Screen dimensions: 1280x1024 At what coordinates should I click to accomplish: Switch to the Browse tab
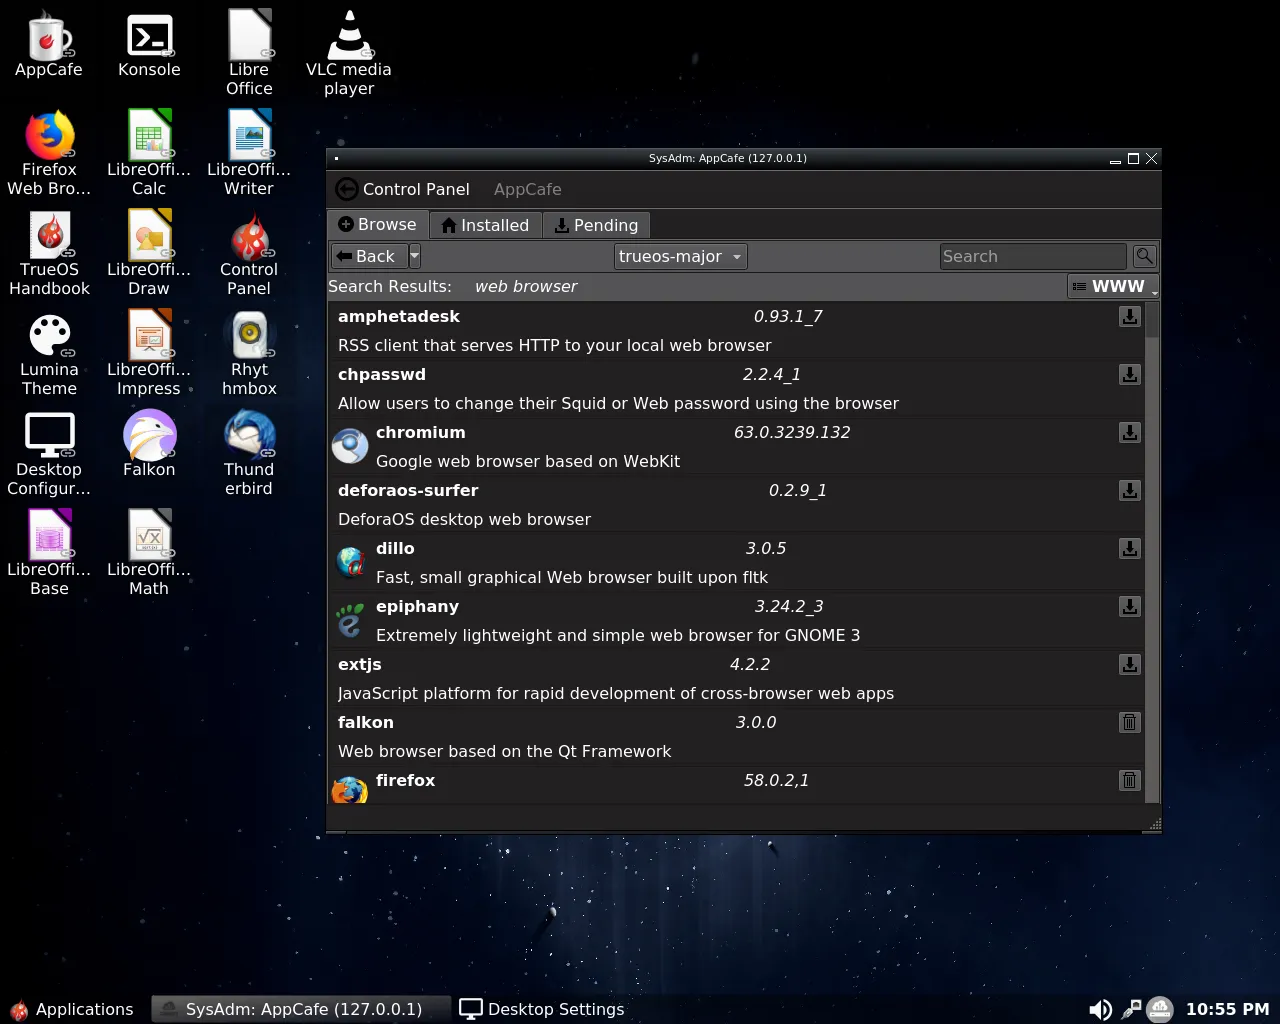(x=378, y=224)
